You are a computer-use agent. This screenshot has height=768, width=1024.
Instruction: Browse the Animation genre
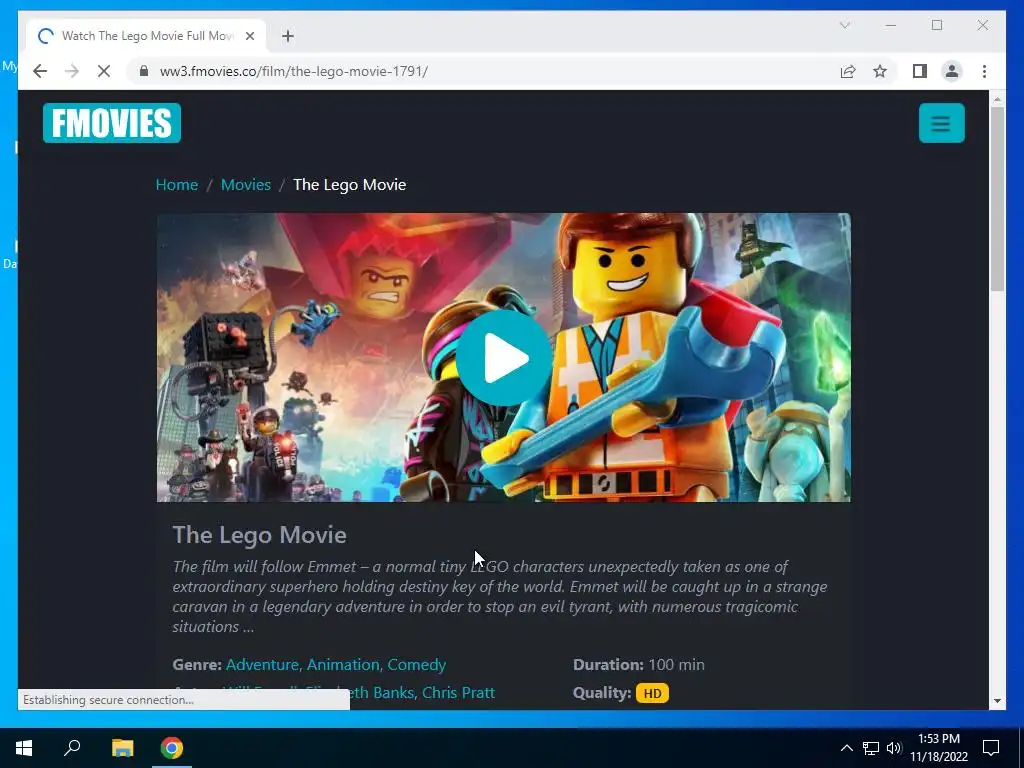pyautogui.click(x=343, y=665)
